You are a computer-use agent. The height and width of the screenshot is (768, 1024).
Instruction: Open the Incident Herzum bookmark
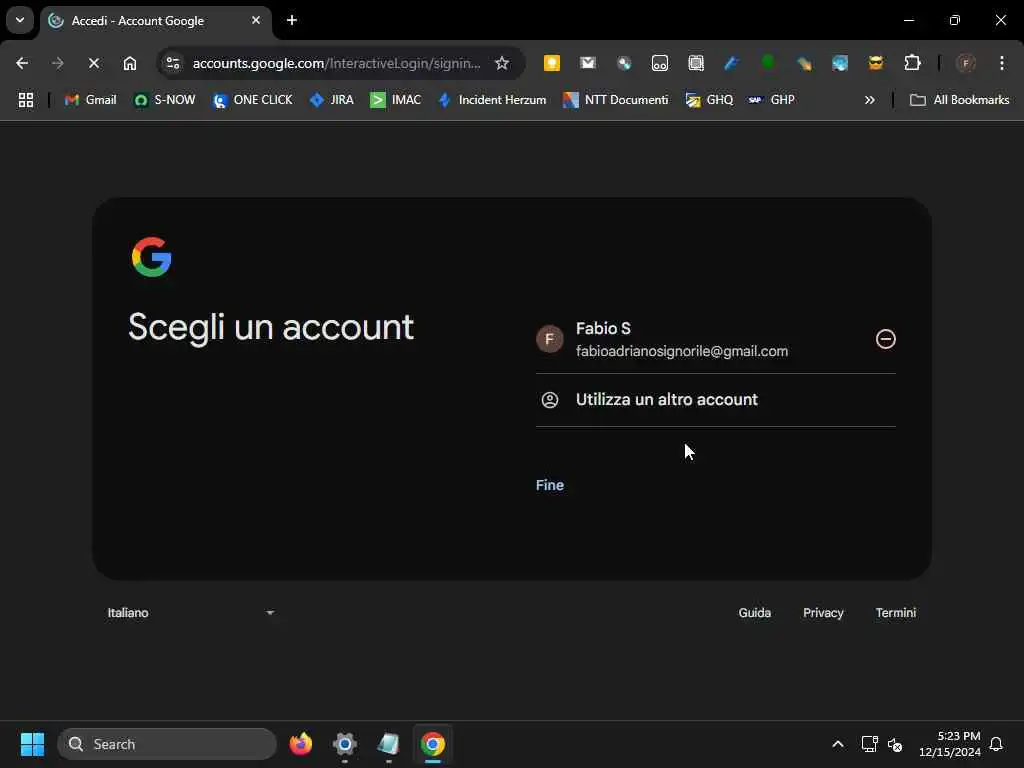(x=492, y=100)
